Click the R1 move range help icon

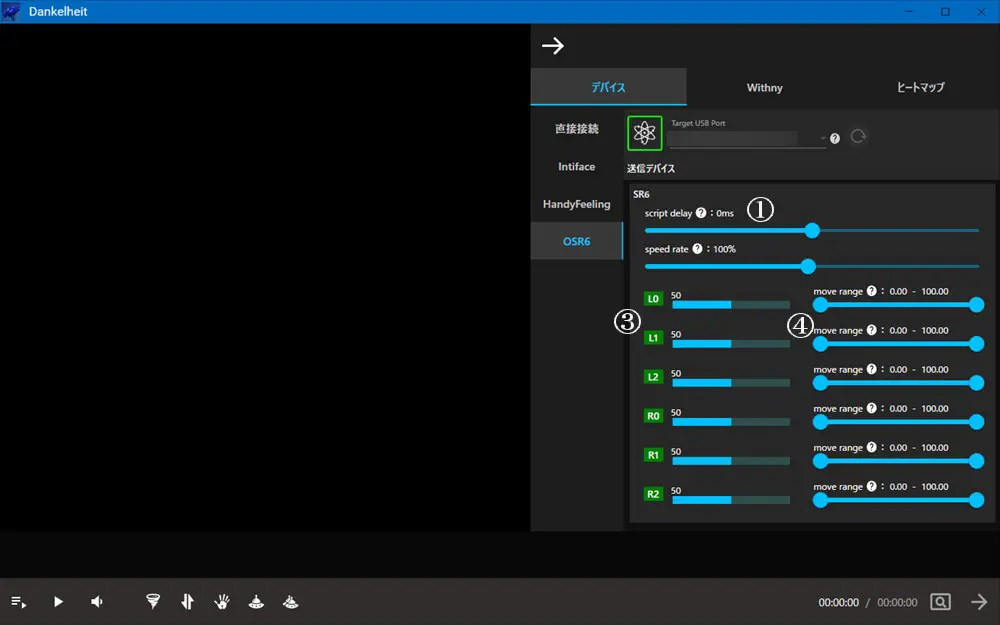(872, 447)
